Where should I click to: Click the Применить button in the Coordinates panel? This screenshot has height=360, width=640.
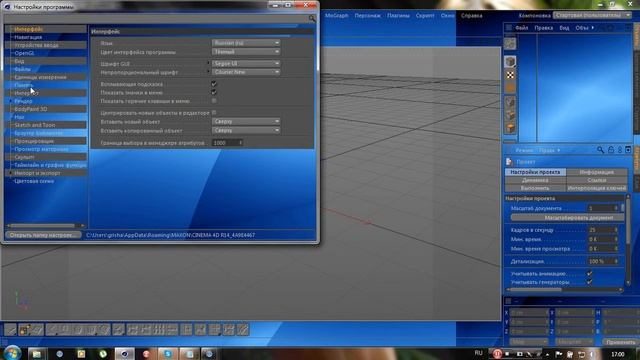pos(620,342)
